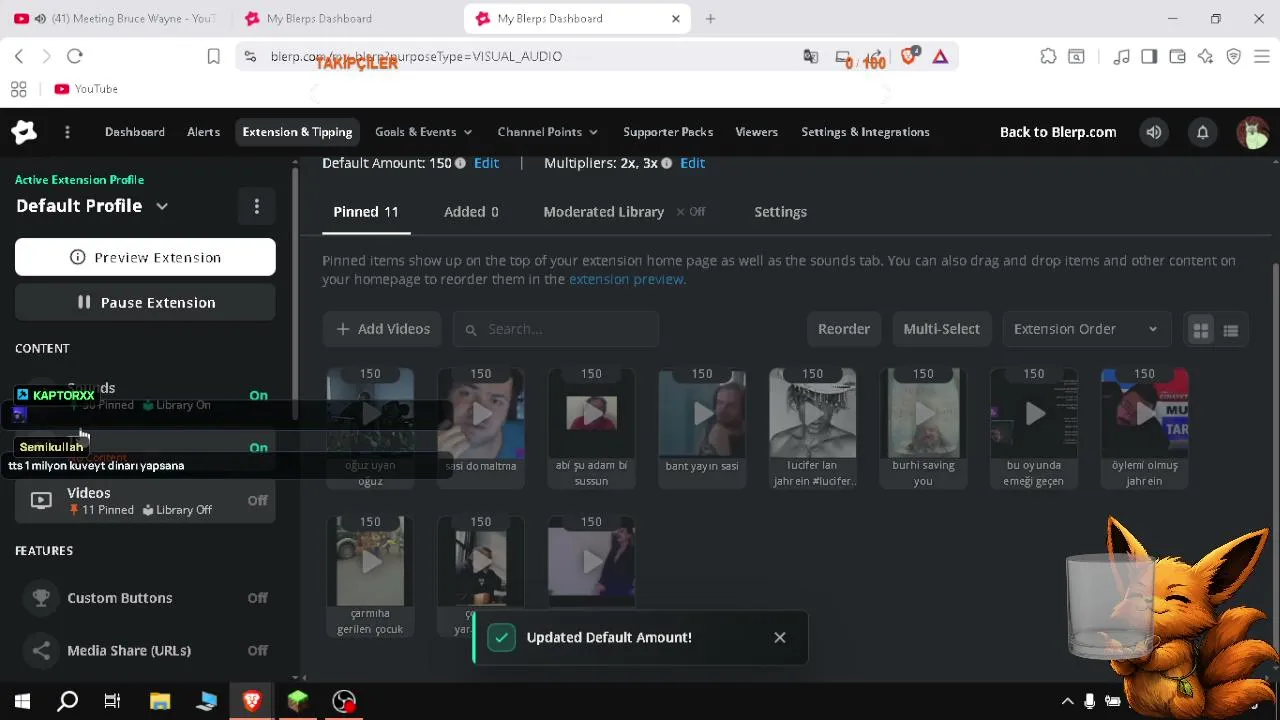
Task: Click the Default Amount info icon
Action: click(x=460, y=163)
